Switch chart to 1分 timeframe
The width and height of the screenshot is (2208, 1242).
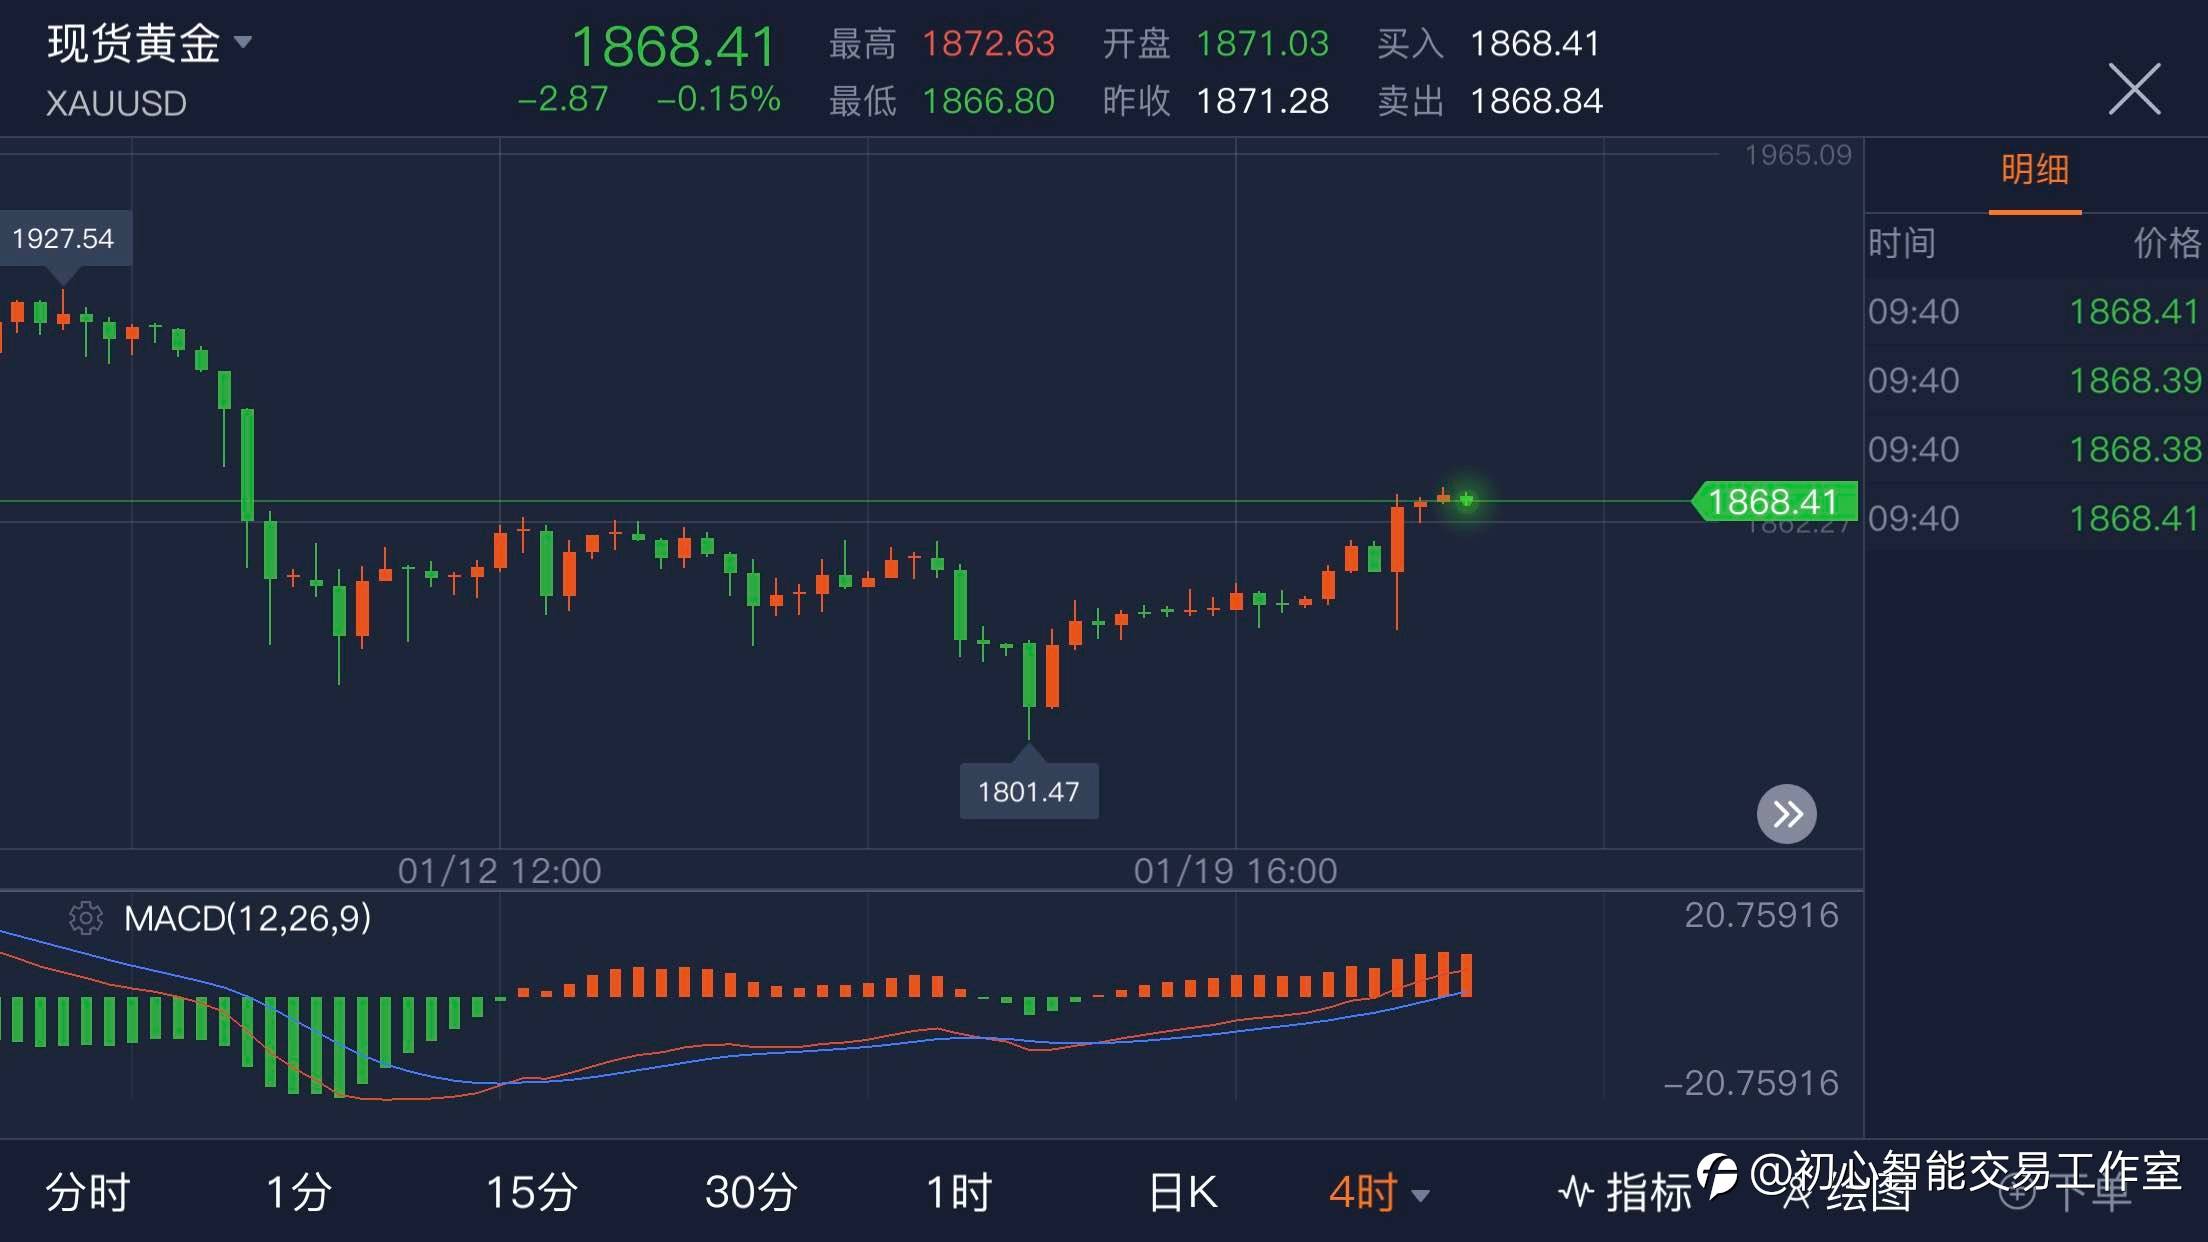(298, 1192)
